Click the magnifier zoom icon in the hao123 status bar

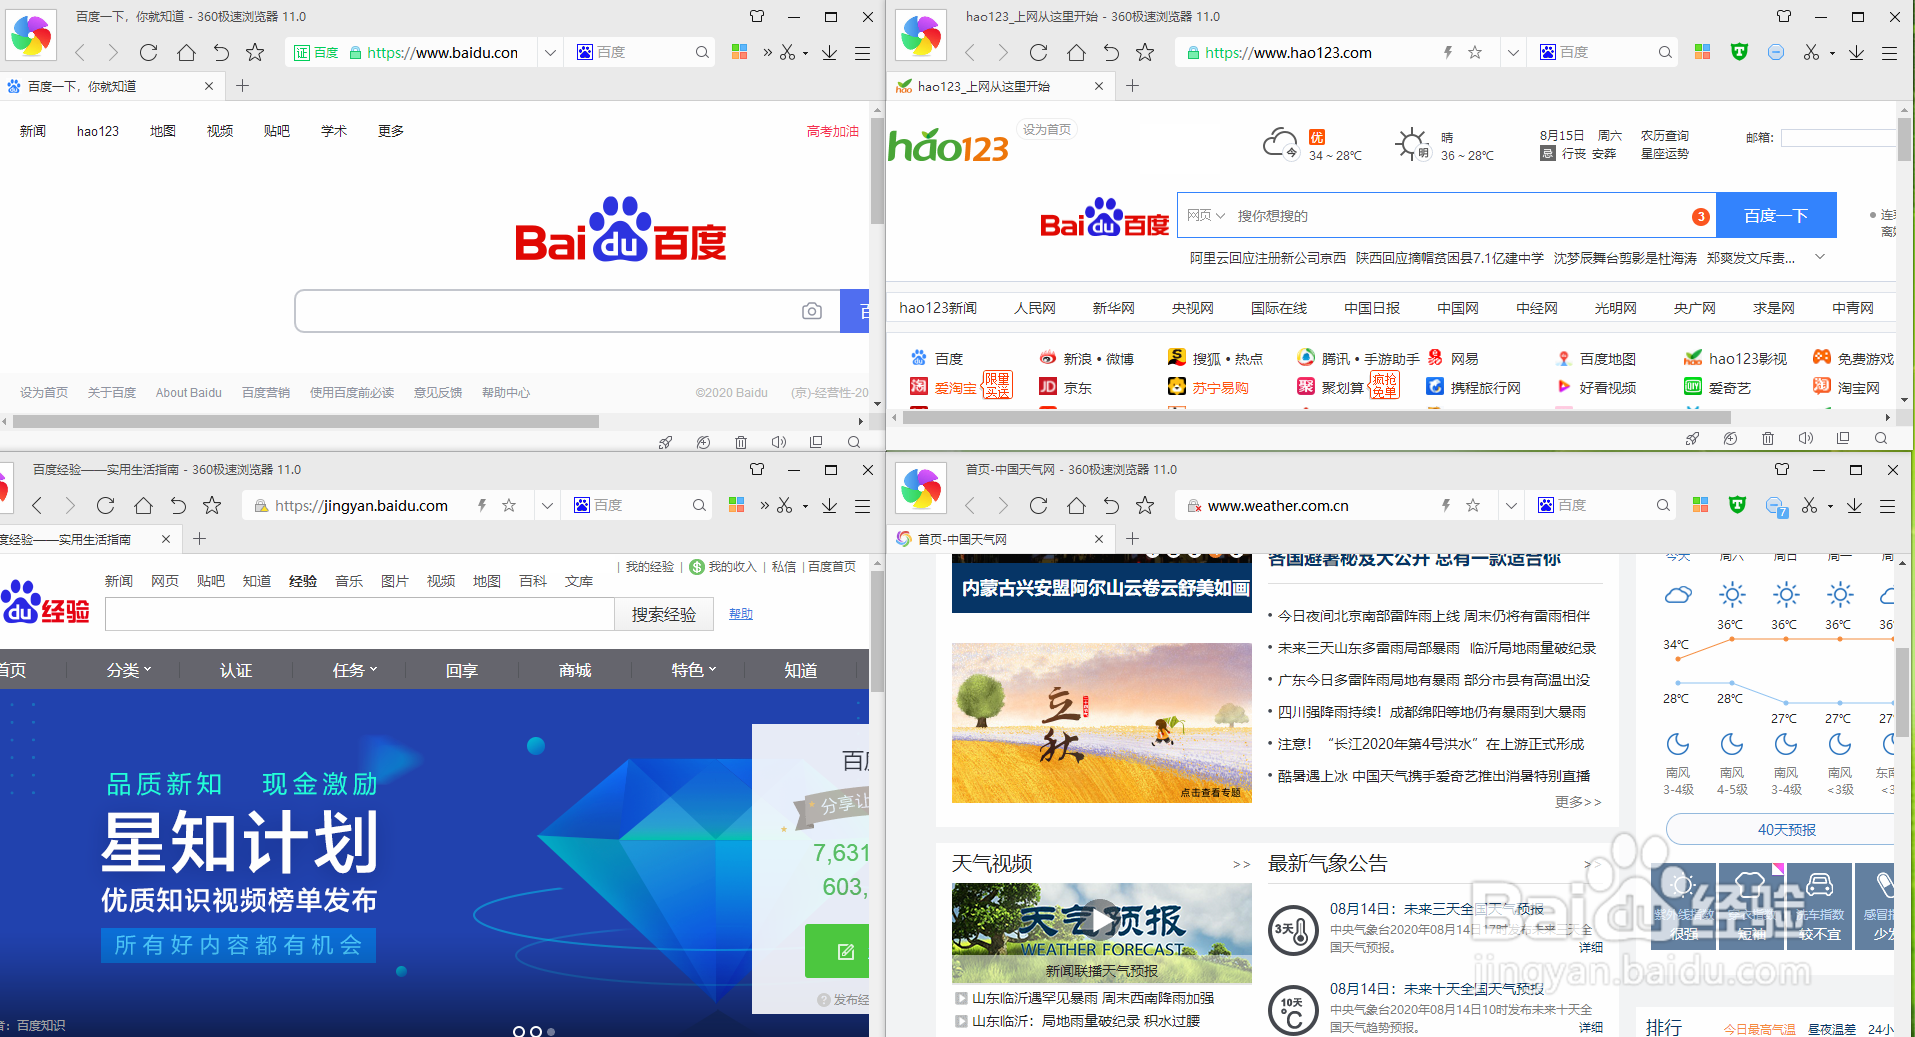[1881, 438]
